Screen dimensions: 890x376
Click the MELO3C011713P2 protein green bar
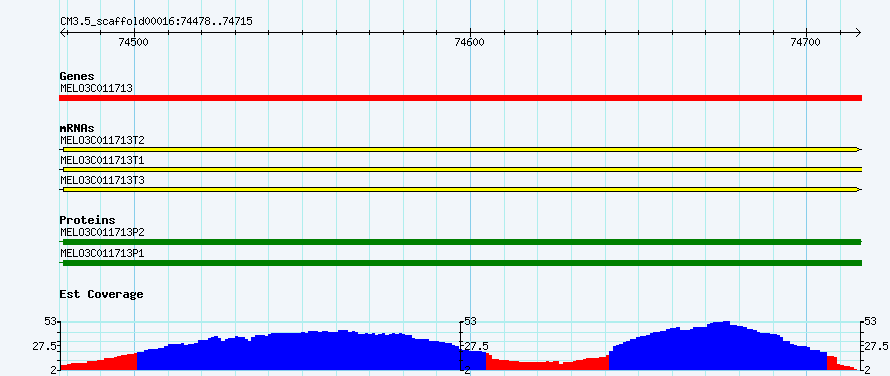460,242
